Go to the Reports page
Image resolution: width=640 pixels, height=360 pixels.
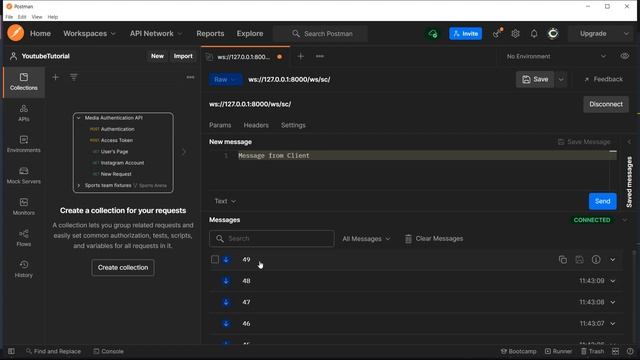[210, 33]
